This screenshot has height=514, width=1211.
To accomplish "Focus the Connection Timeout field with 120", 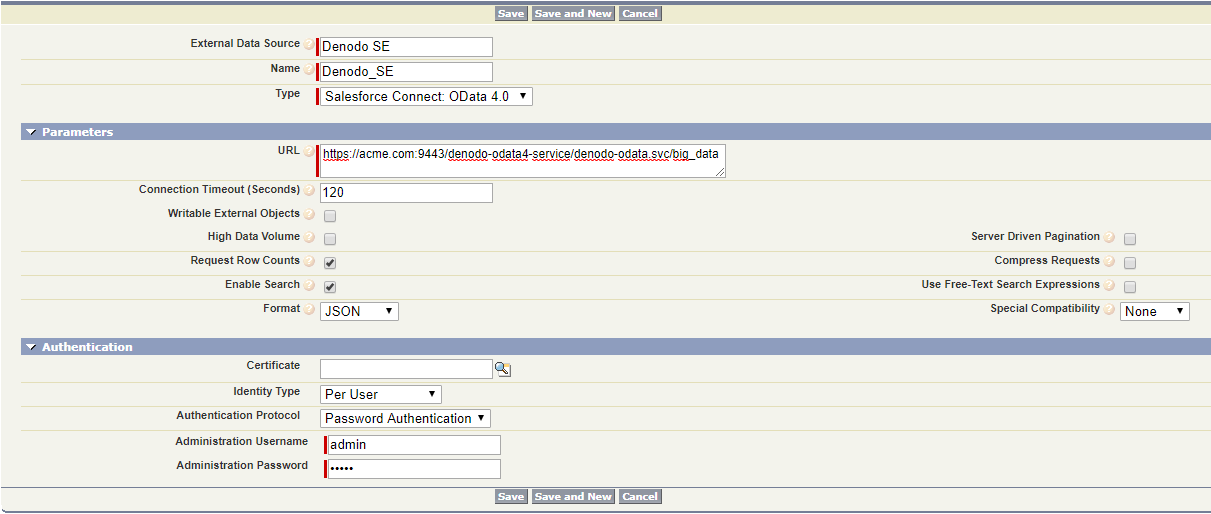I will 406,193.
